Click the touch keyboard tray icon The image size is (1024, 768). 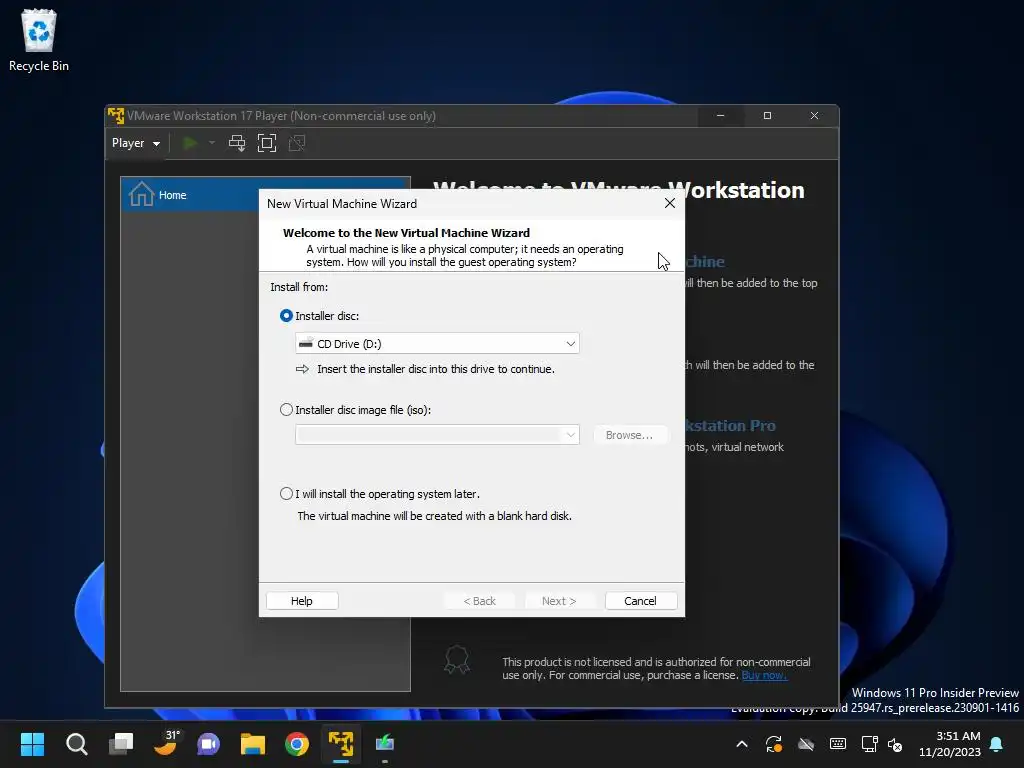point(838,744)
